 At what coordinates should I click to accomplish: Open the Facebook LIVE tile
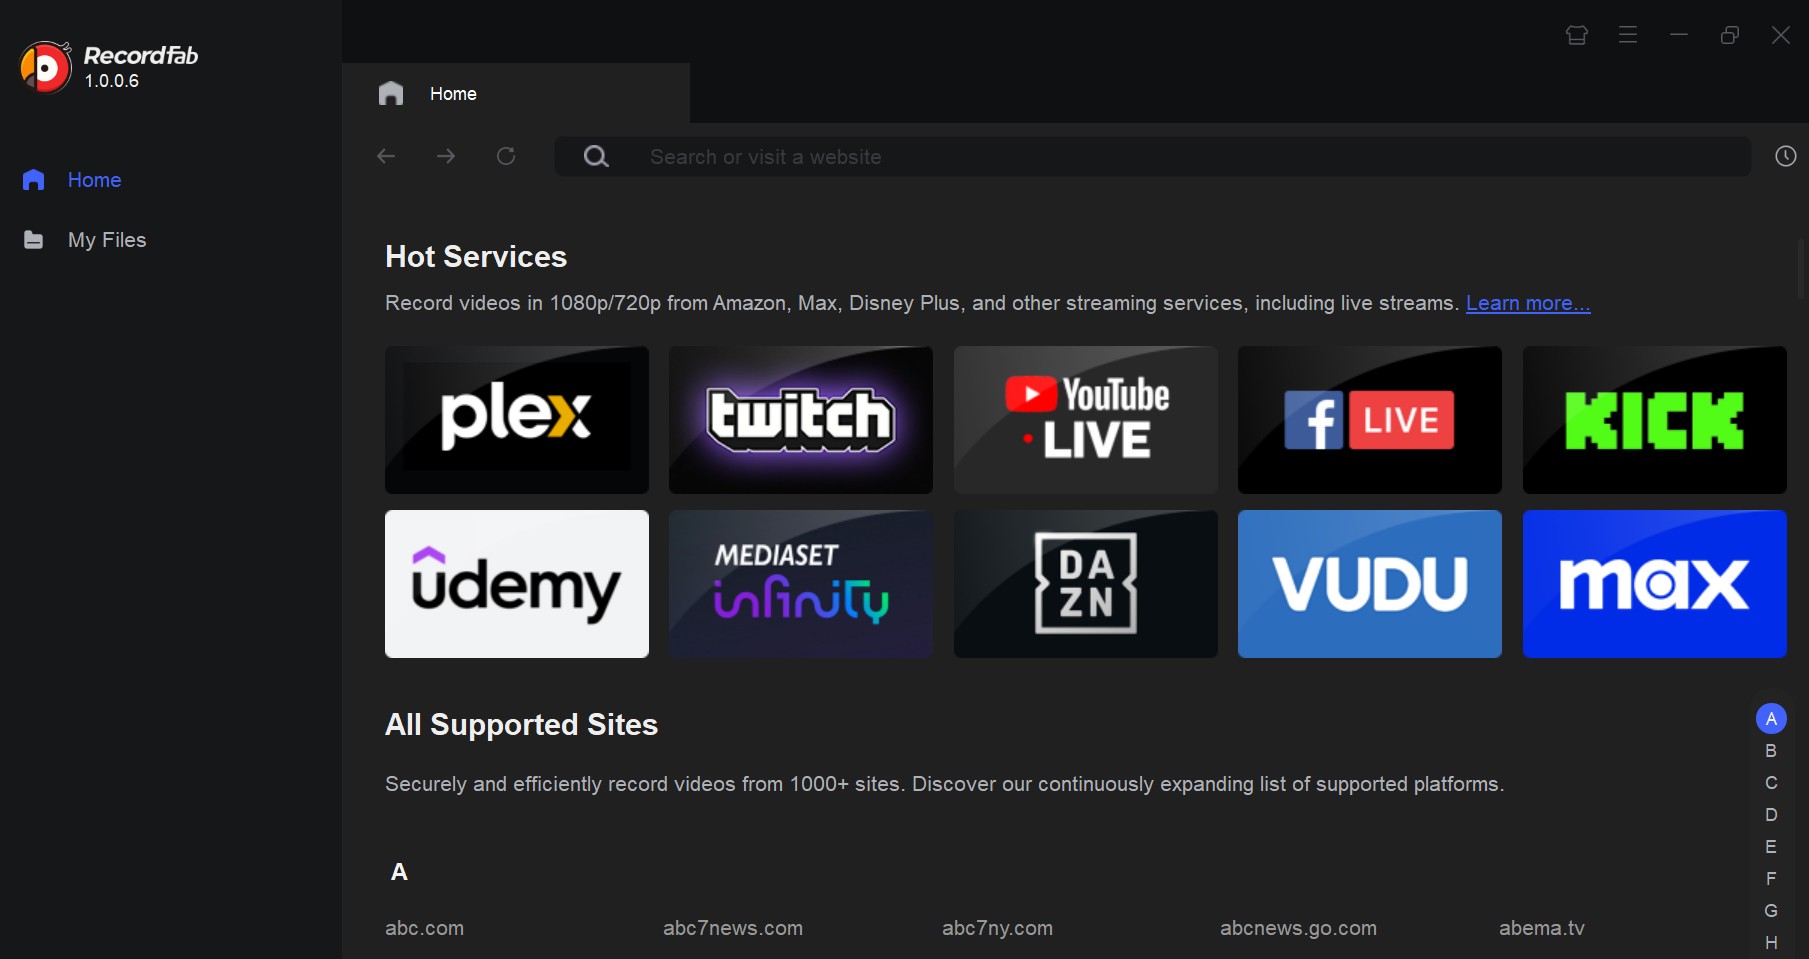1370,420
